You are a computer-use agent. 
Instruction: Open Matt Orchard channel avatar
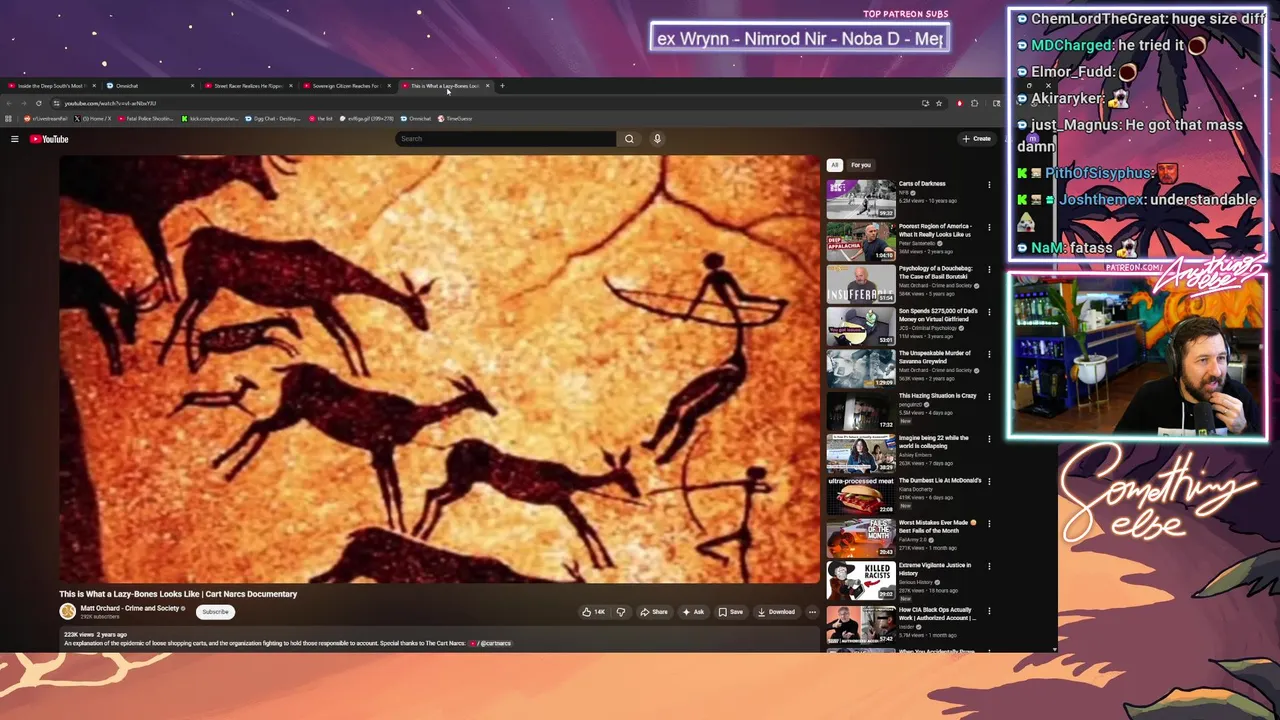(68, 611)
